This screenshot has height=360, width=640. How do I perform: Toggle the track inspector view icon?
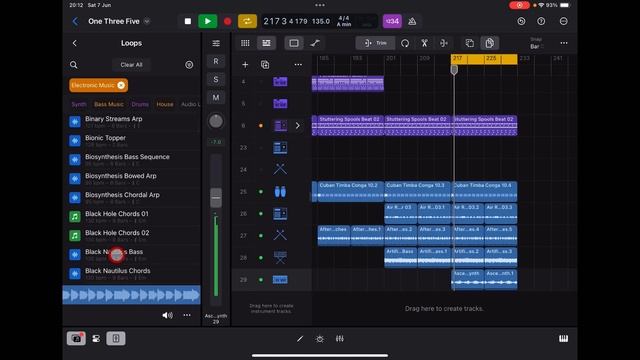(x=294, y=43)
